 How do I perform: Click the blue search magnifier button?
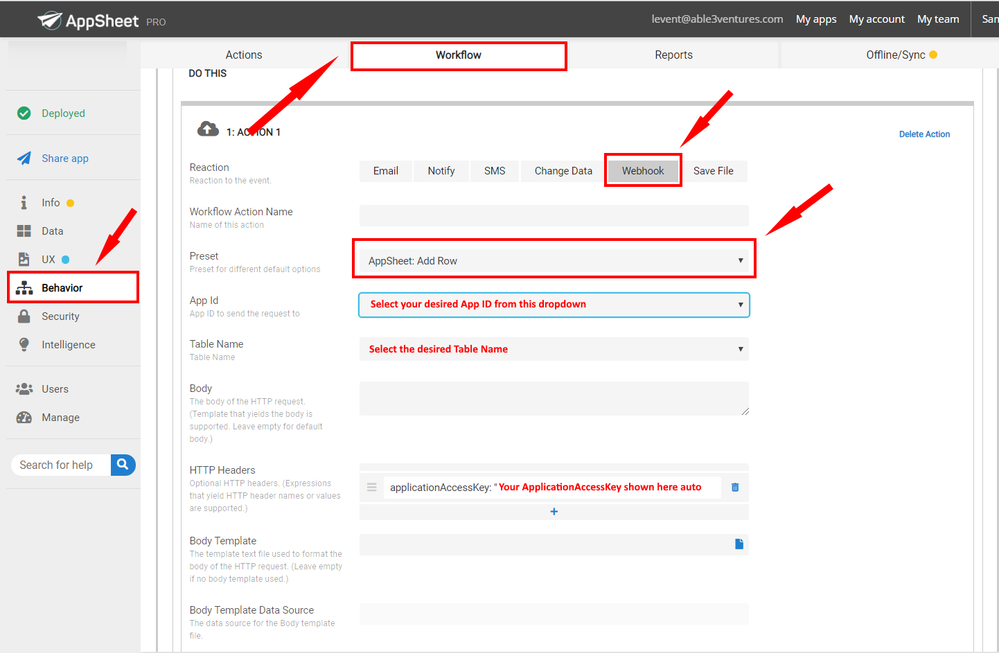(x=123, y=465)
